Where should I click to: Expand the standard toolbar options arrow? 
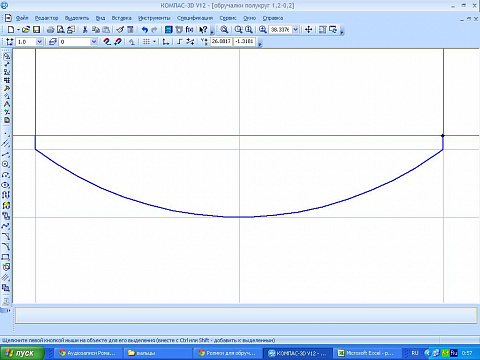(x=212, y=32)
